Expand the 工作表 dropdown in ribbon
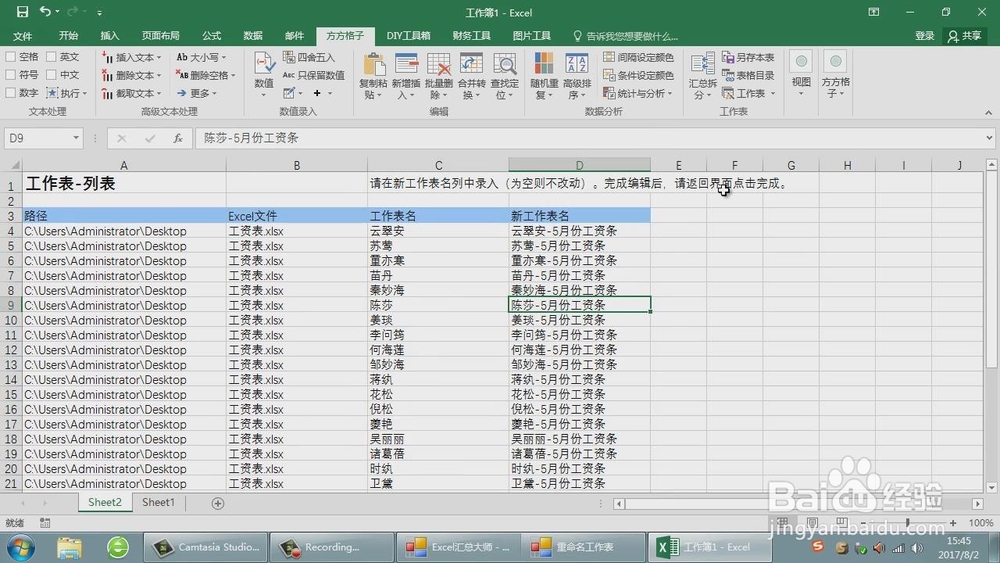This screenshot has width=1000, height=563. (x=772, y=93)
